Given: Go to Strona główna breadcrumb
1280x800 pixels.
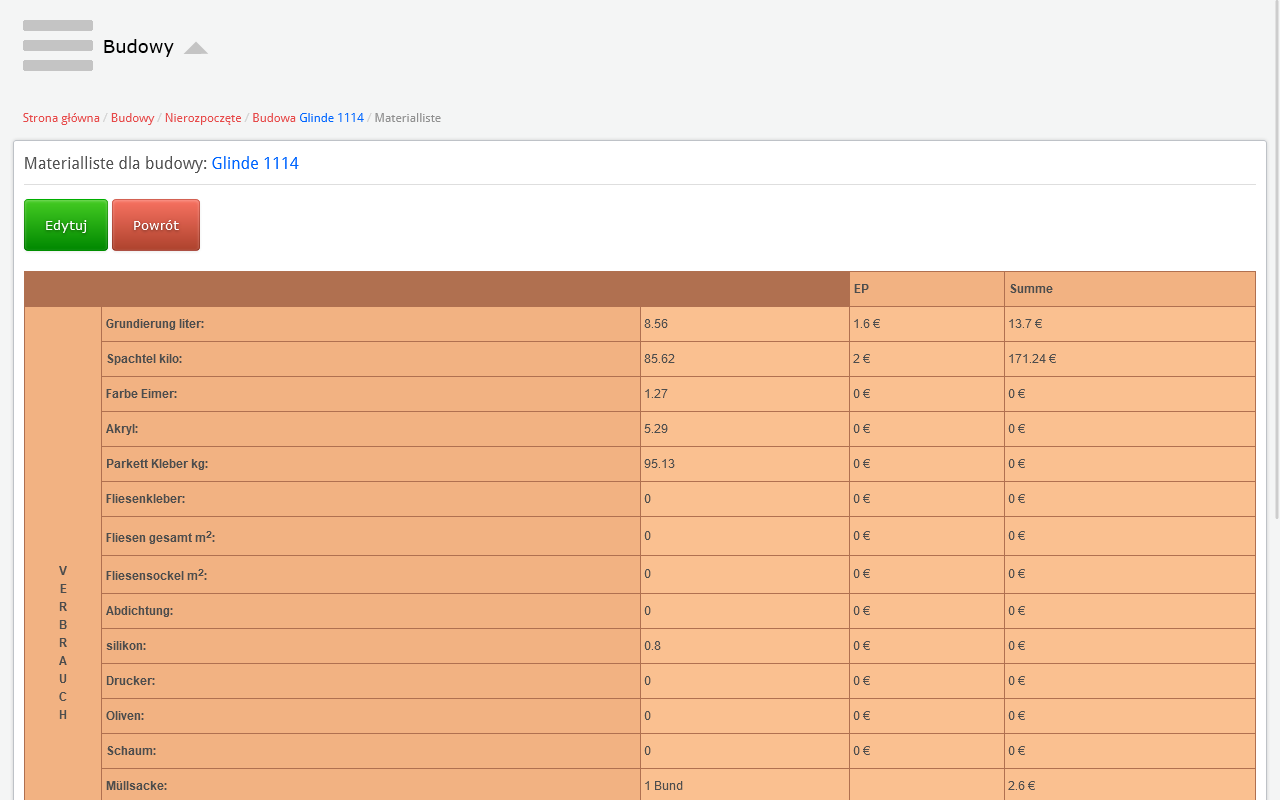Looking at the screenshot, I should coord(61,118).
